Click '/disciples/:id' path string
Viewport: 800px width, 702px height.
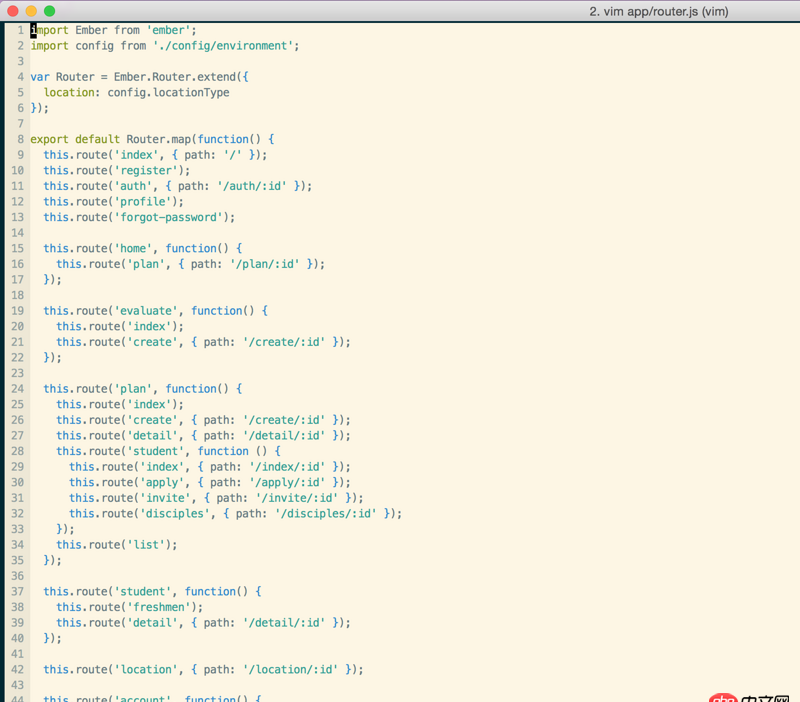click(x=326, y=514)
